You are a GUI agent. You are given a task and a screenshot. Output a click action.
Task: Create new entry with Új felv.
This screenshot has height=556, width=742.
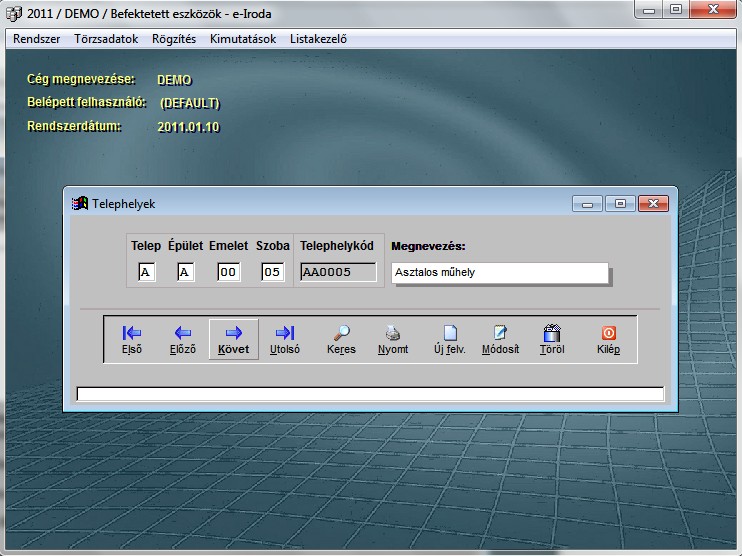click(x=450, y=340)
